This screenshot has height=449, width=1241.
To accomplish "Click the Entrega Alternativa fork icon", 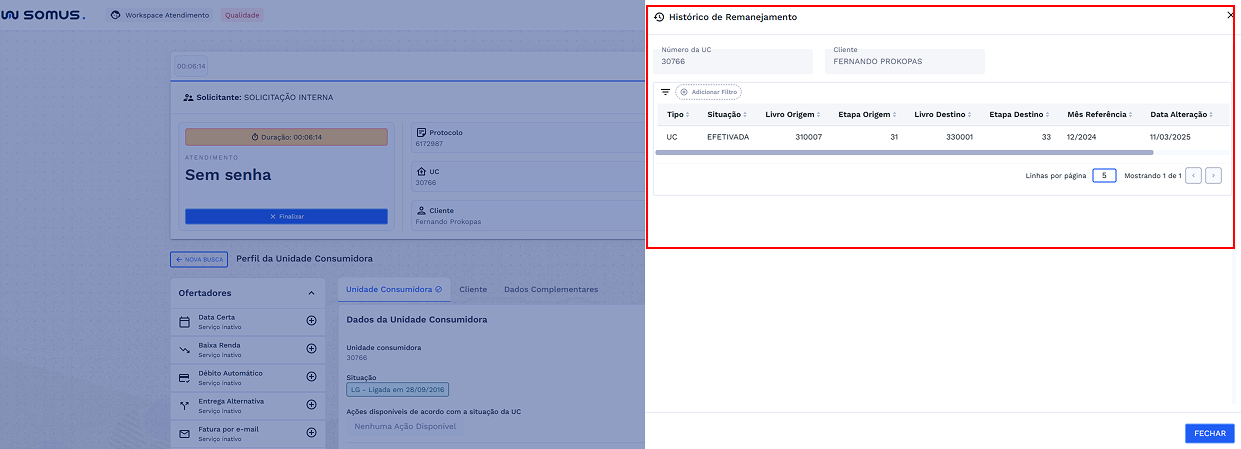I will 184,406.
